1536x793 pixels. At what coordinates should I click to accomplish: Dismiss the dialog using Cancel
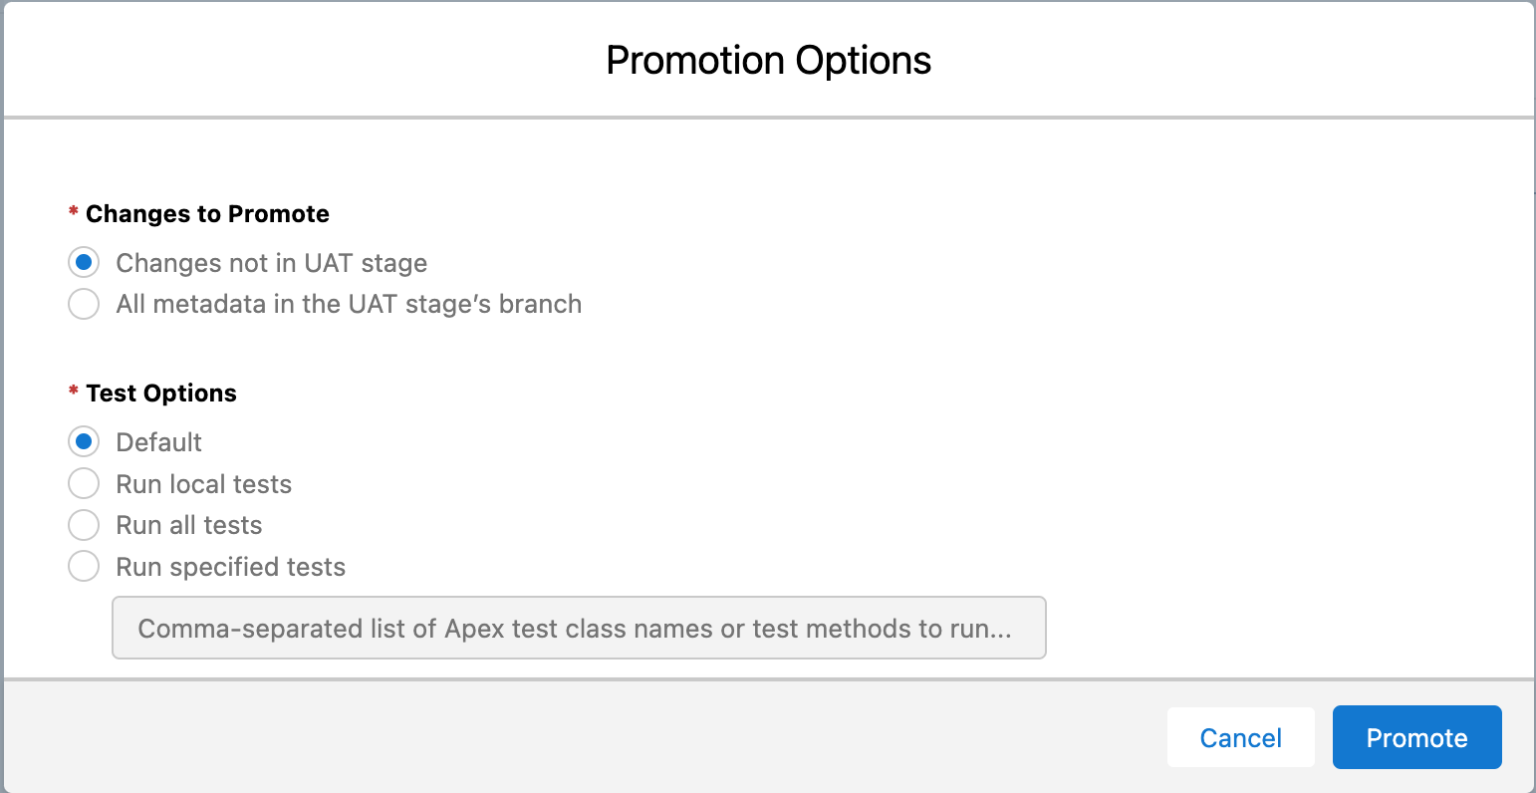[x=1240, y=737]
